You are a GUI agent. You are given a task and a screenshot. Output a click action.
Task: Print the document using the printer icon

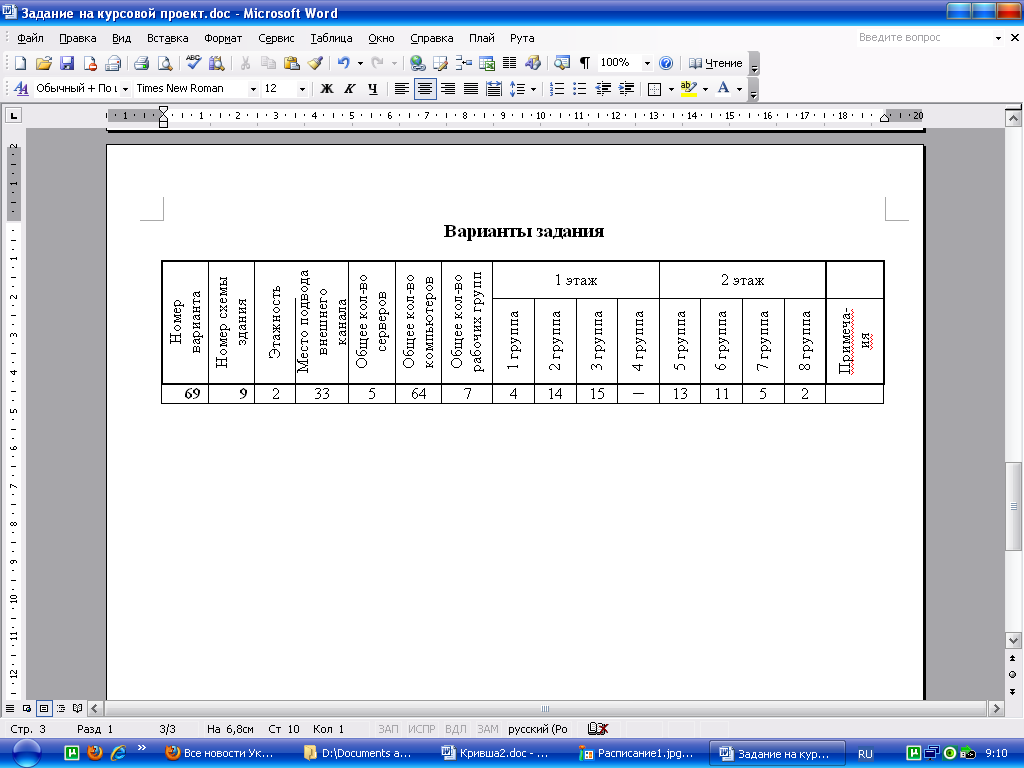pyautogui.click(x=141, y=63)
